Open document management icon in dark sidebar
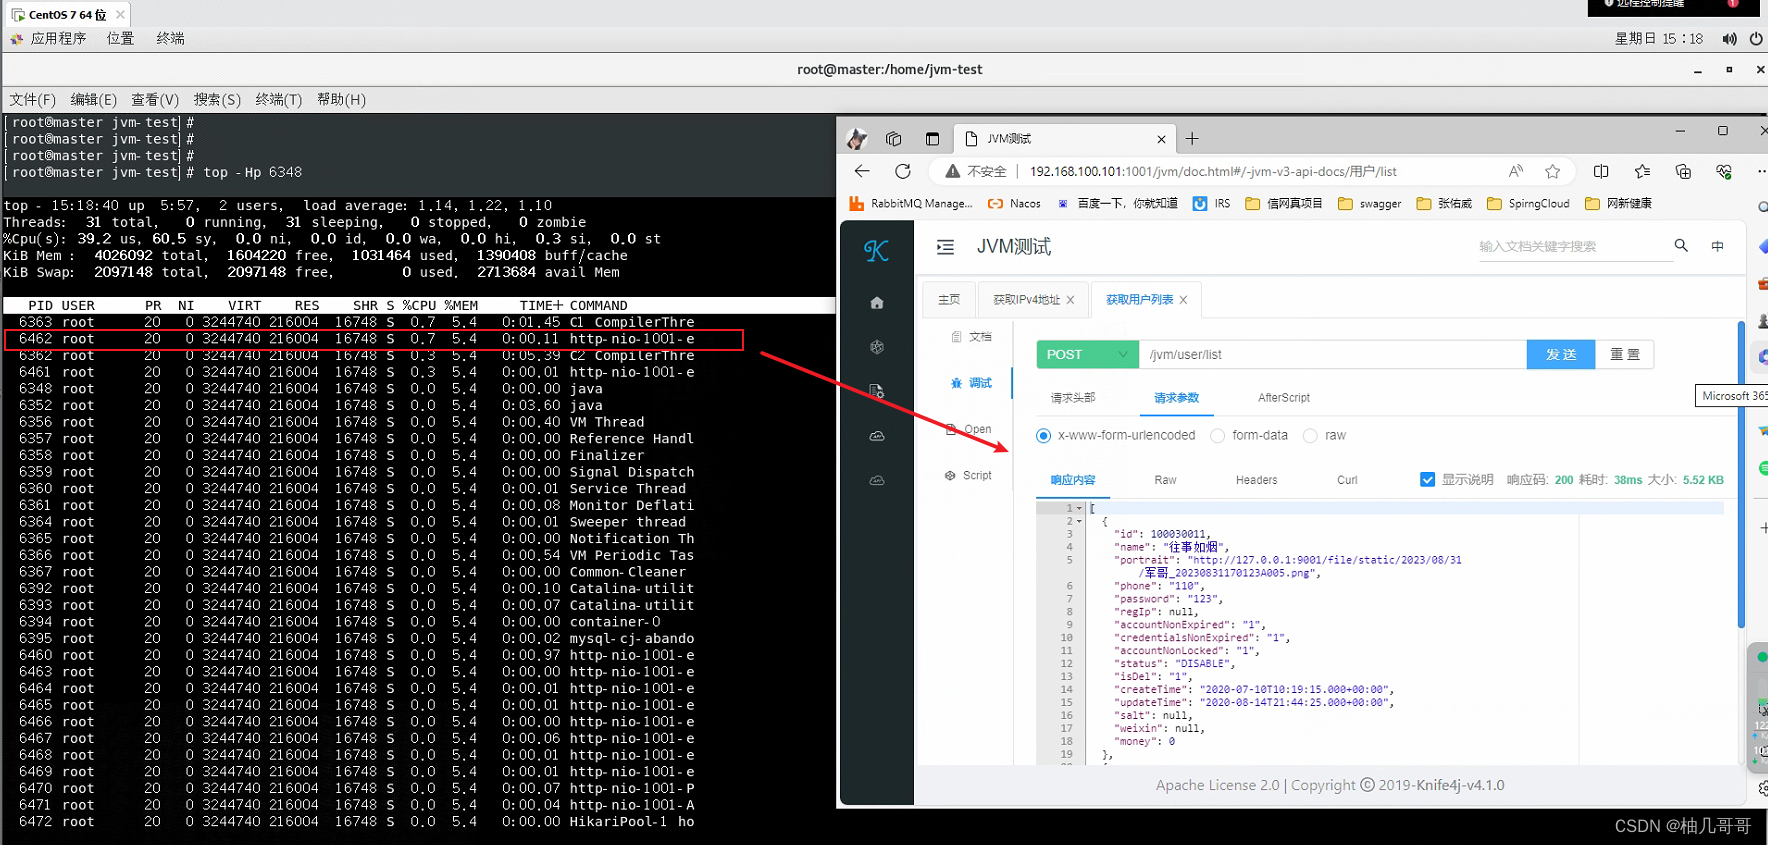This screenshot has width=1768, height=845. pyautogui.click(x=877, y=391)
